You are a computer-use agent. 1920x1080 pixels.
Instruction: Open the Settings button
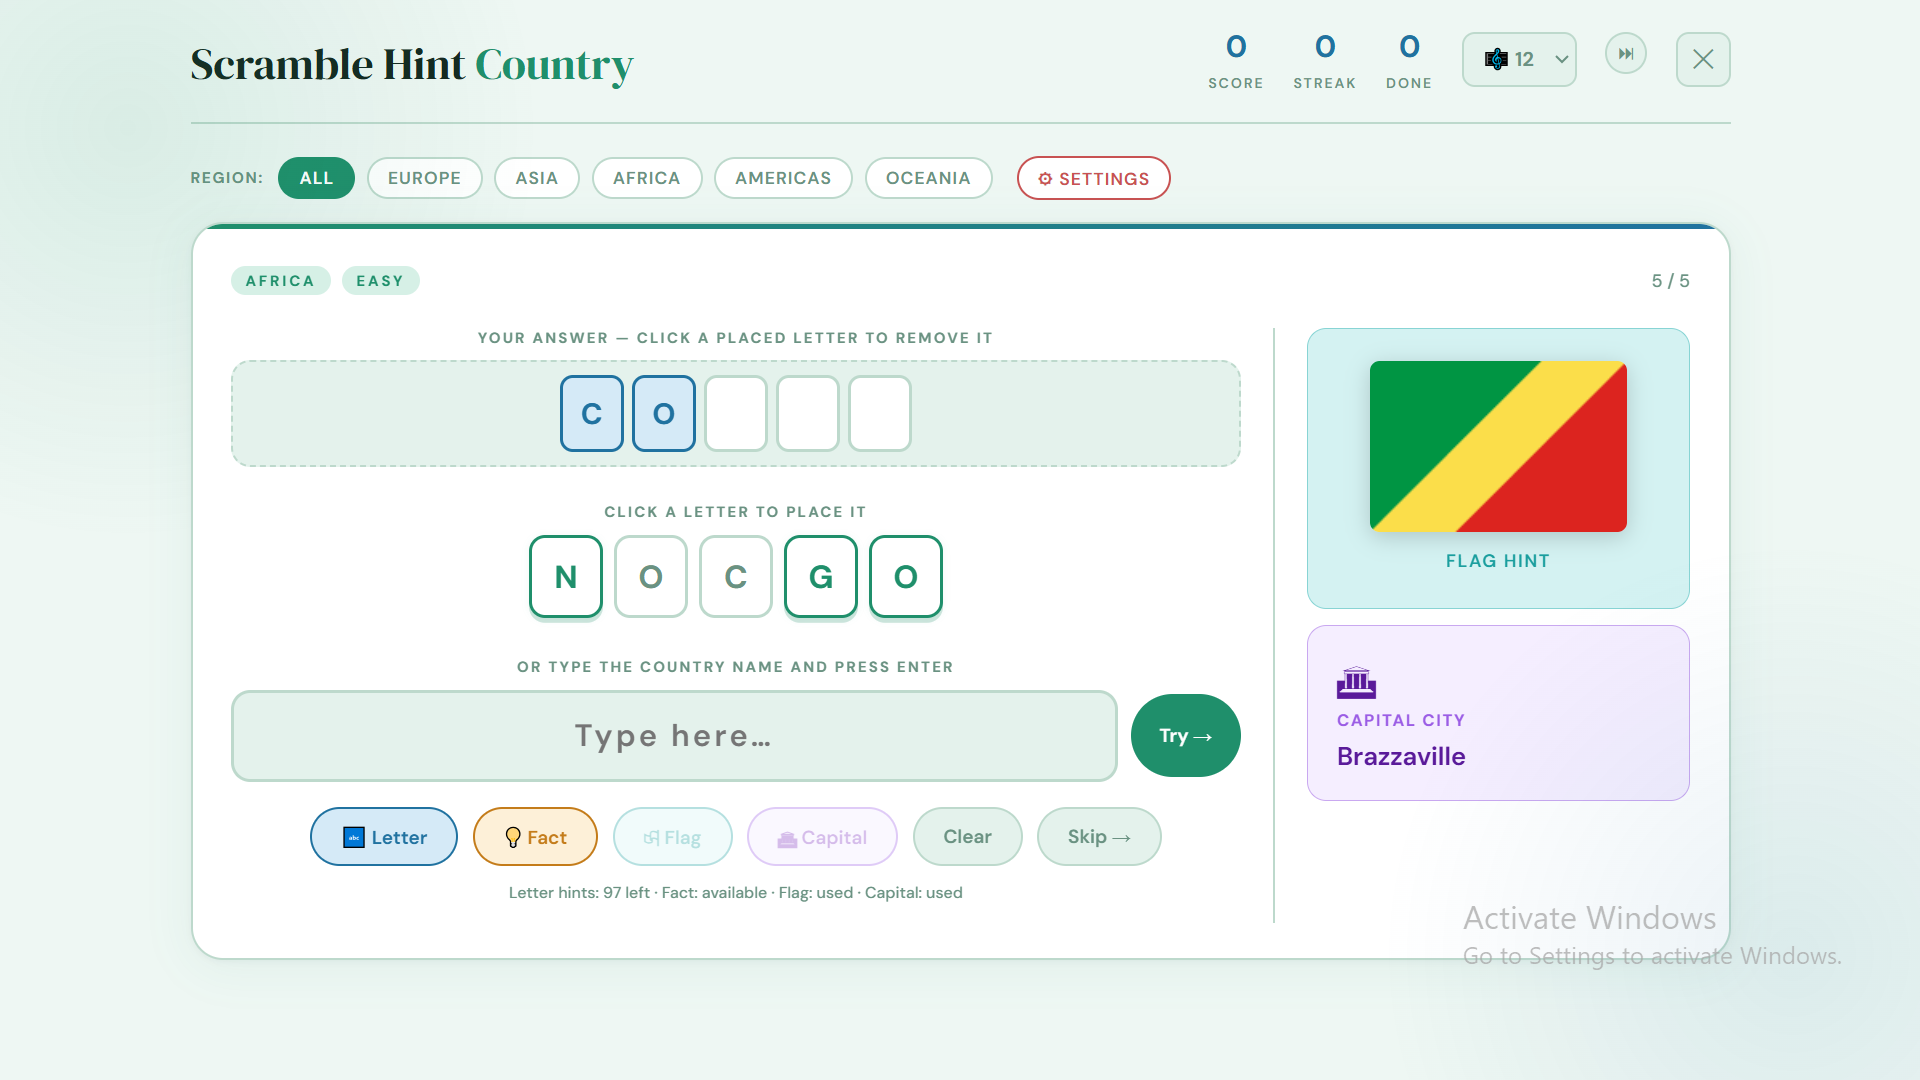coord(1094,178)
